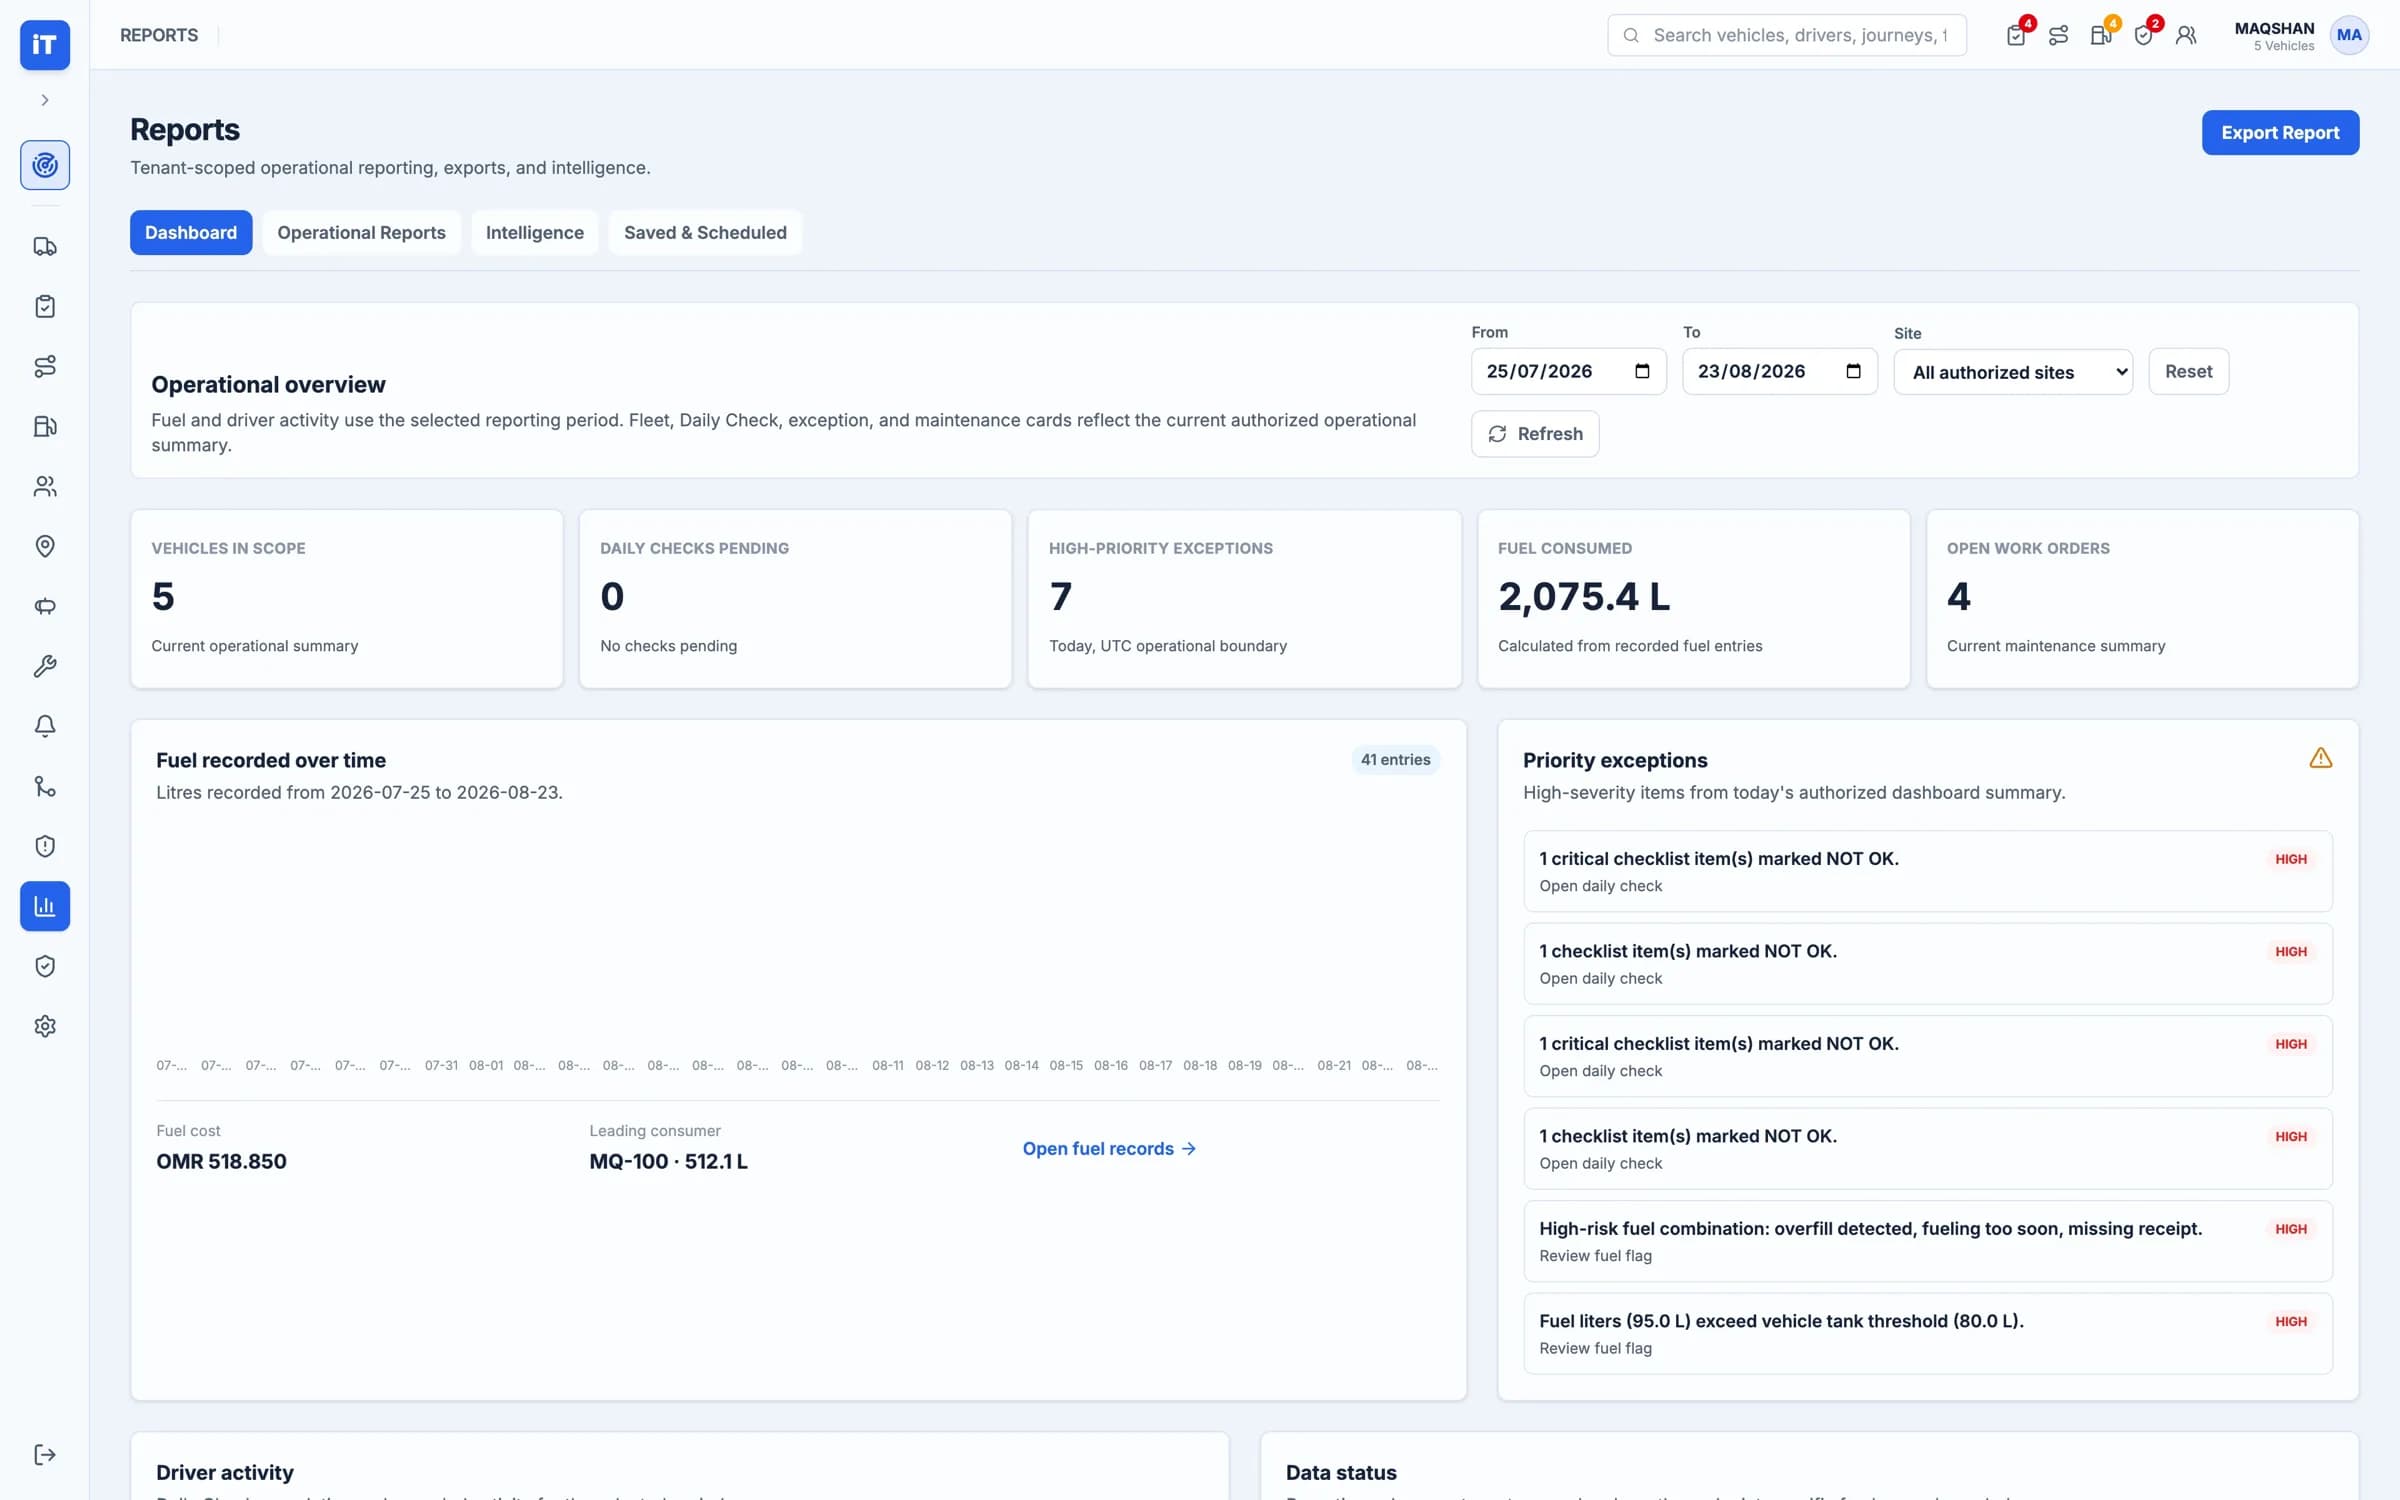Click the leading consumer MQ-100 · 512.1 L
Viewport: 2400px width, 1500px height.
point(668,1161)
